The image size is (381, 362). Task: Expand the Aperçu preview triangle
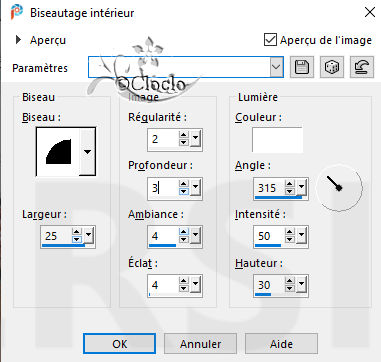pos(18,40)
